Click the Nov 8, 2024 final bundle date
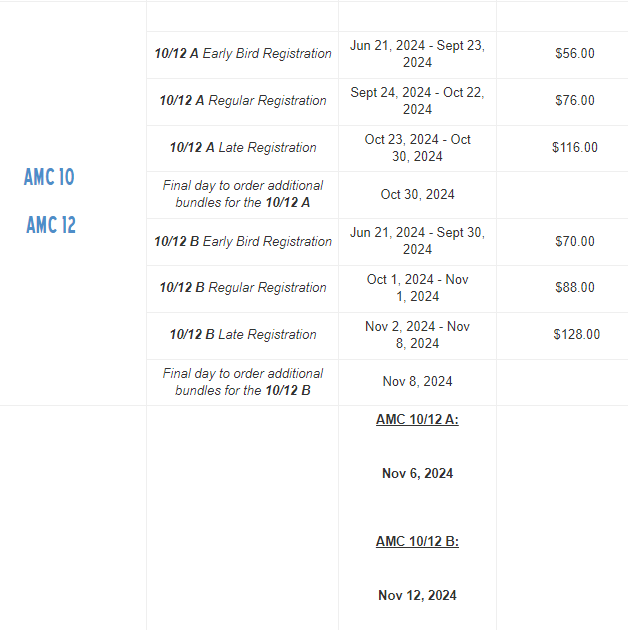Viewport: 628px width, 630px height. click(417, 381)
